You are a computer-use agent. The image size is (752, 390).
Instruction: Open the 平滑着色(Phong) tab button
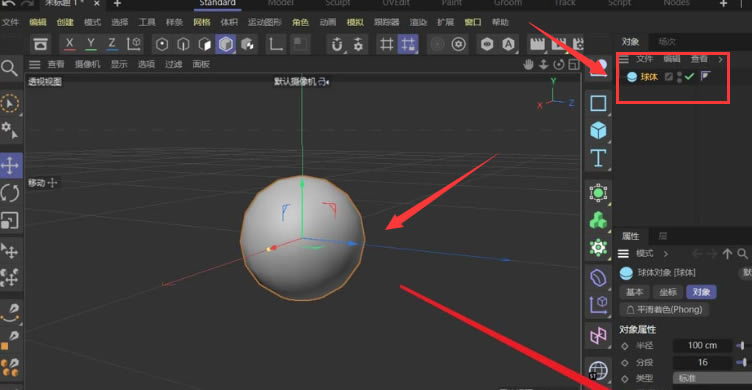(x=664, y=309)
